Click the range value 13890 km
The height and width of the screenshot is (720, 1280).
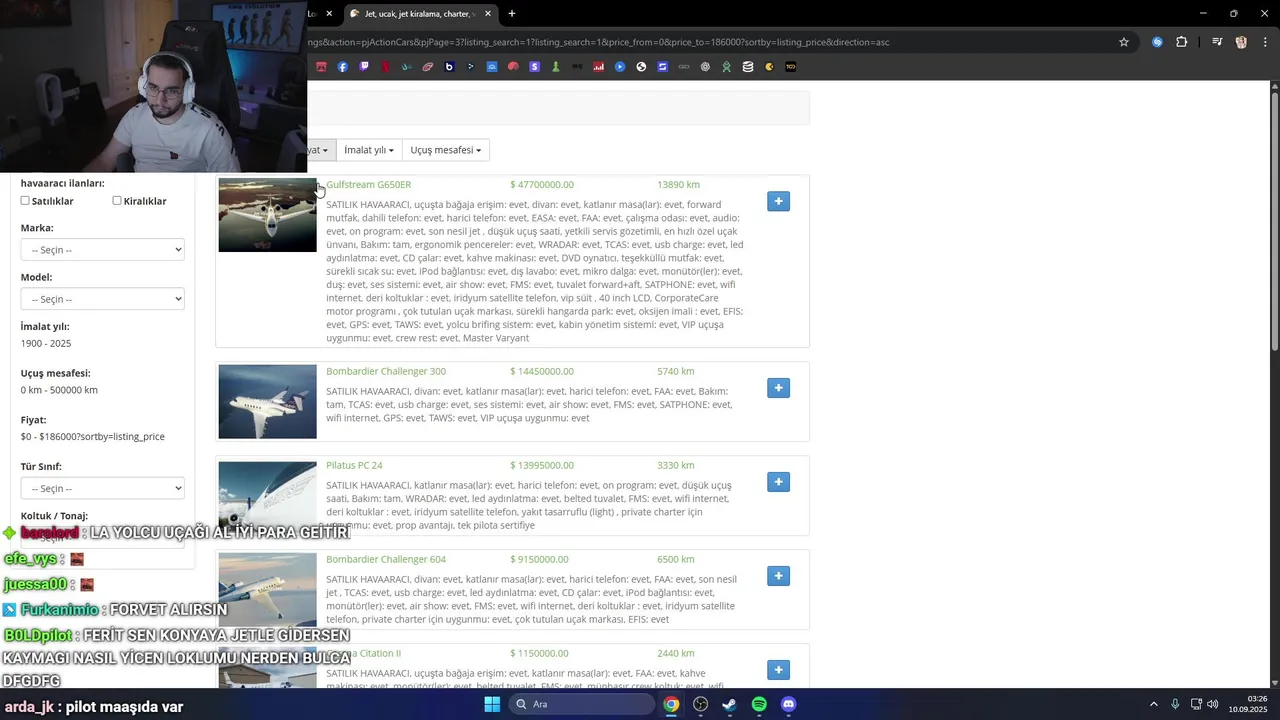click(678, 184)
